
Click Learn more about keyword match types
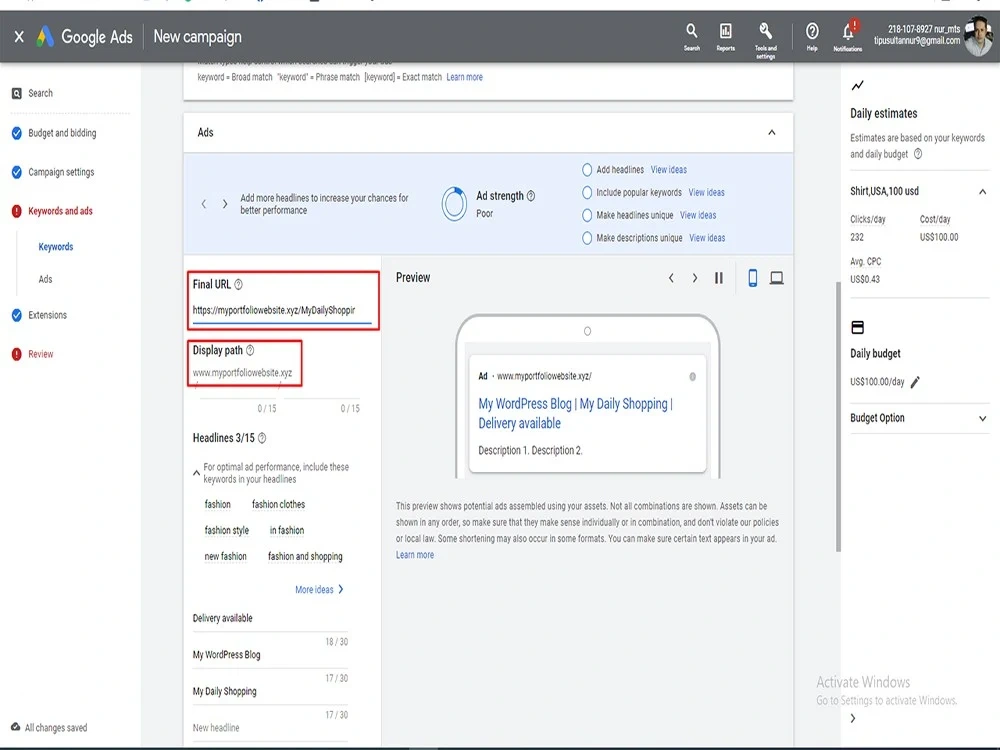[464, 77]
